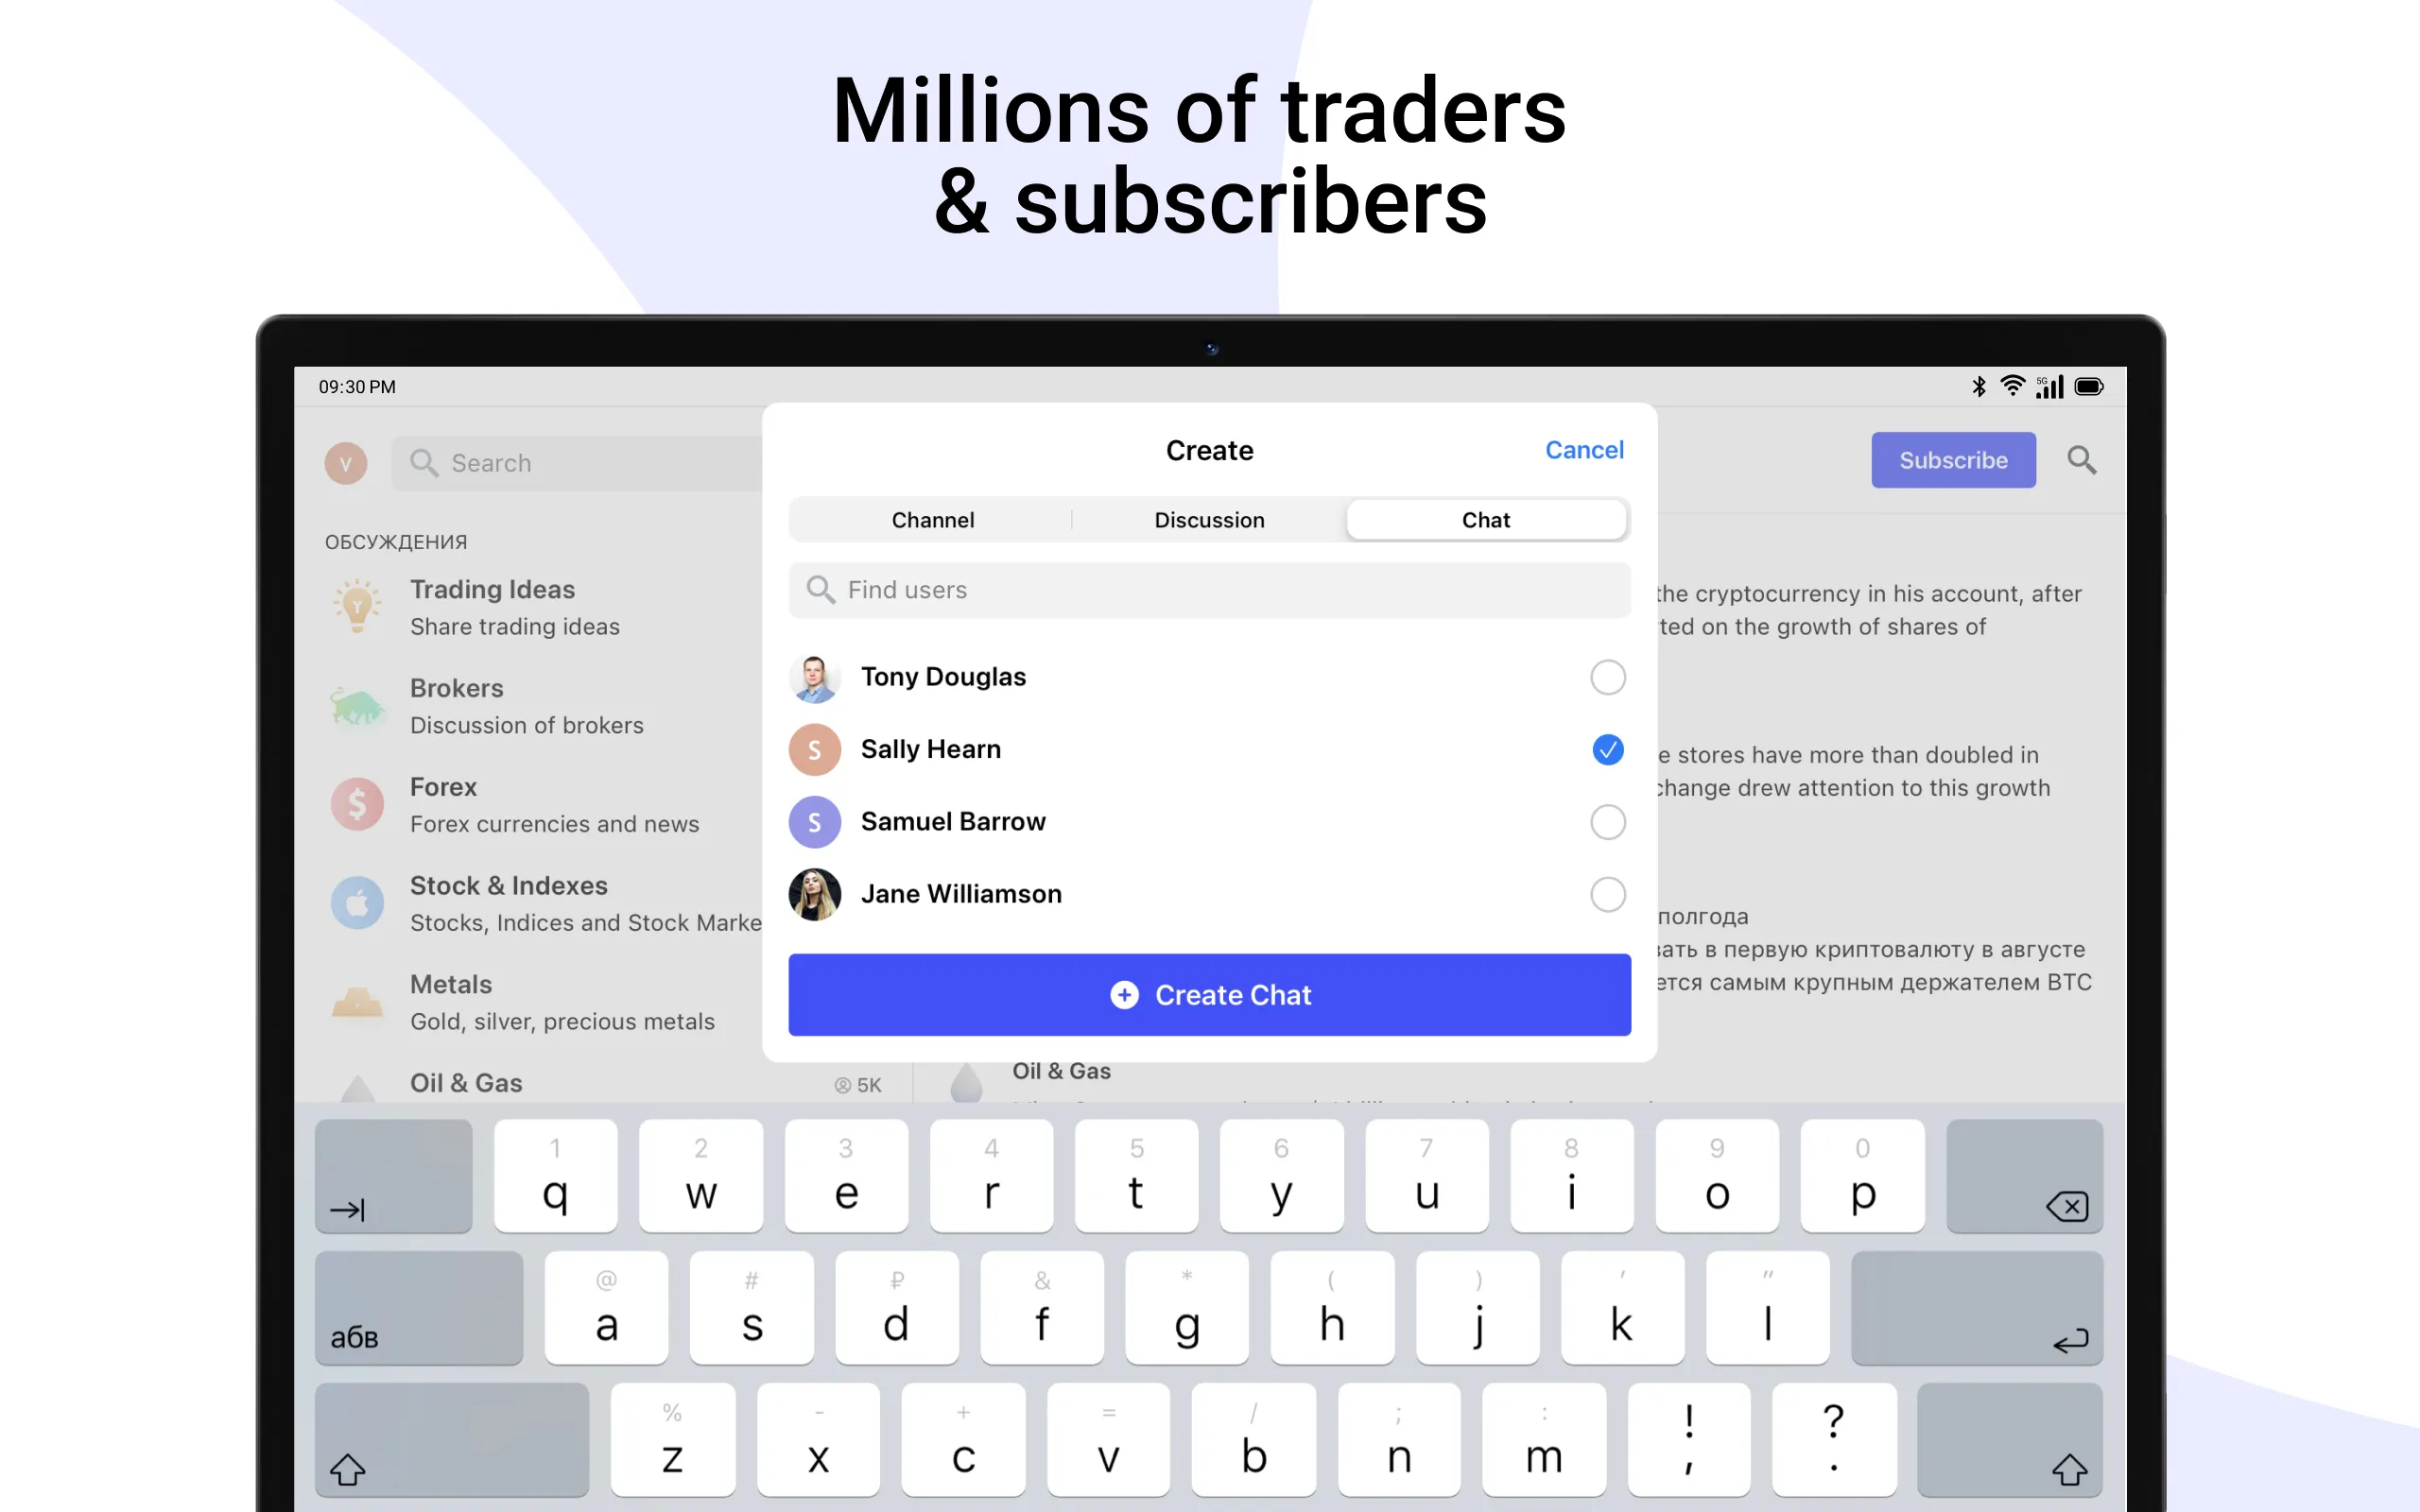2420x1512 pixels.
Task: Expand the ОБСУЖДЕНИЯ sidebar section
Action: [392, 541]
